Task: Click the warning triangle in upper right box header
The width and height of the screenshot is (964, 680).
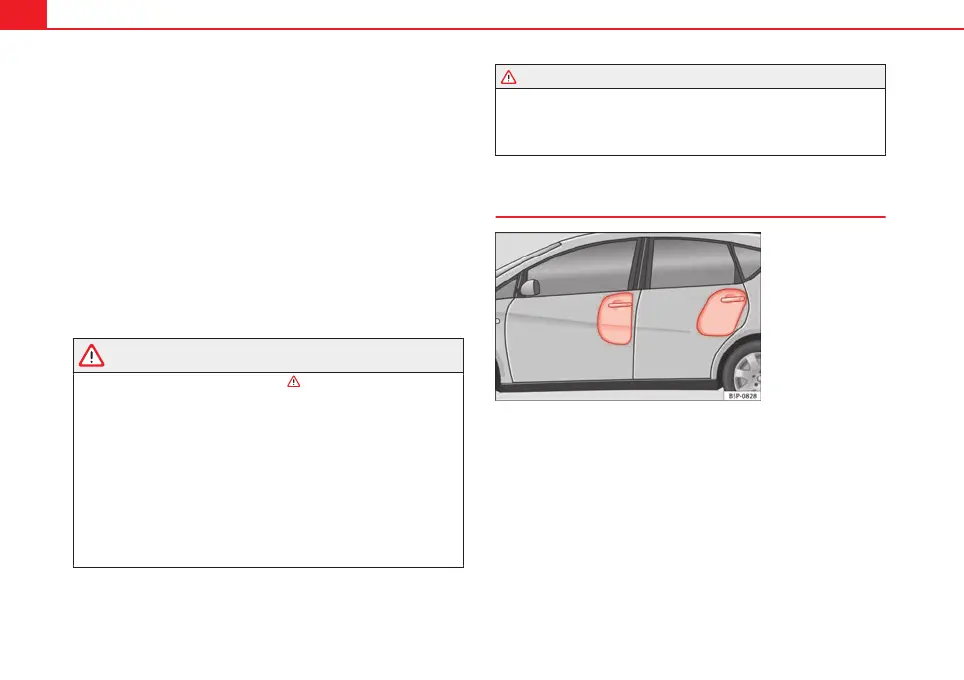Action: click(508, 77)
